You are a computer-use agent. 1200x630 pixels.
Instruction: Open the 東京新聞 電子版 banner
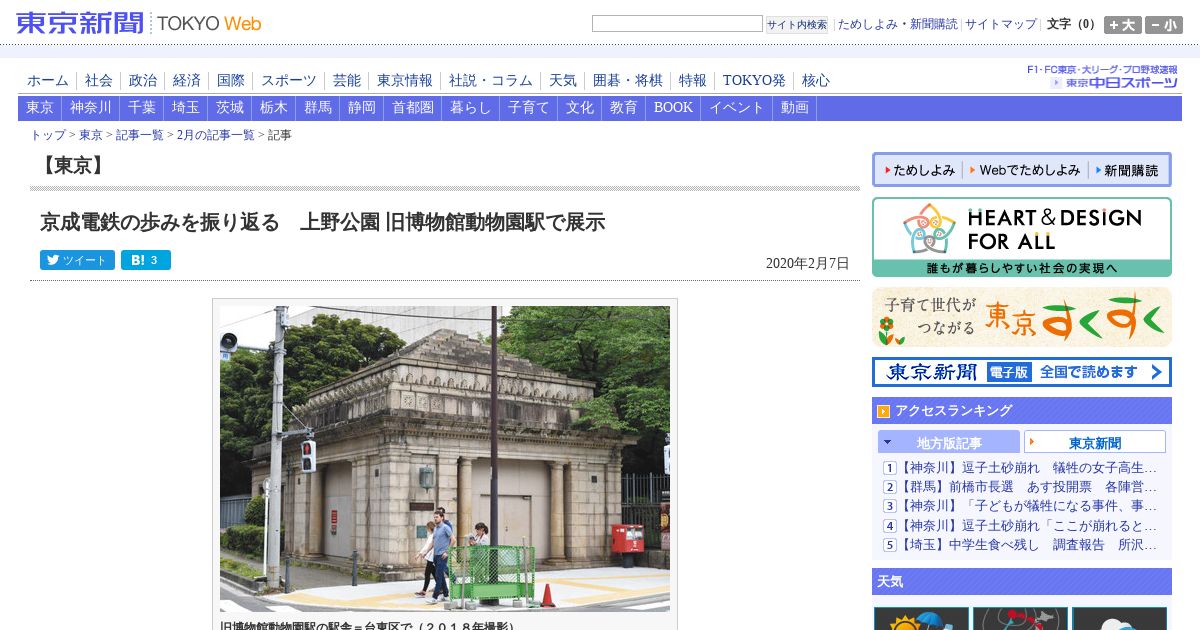point(1022,372)
